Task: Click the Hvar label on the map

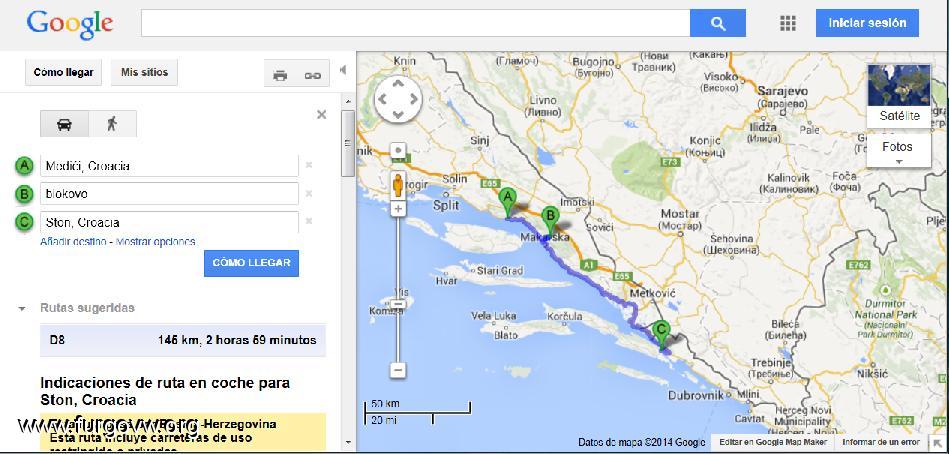Action: coord(446,281)
